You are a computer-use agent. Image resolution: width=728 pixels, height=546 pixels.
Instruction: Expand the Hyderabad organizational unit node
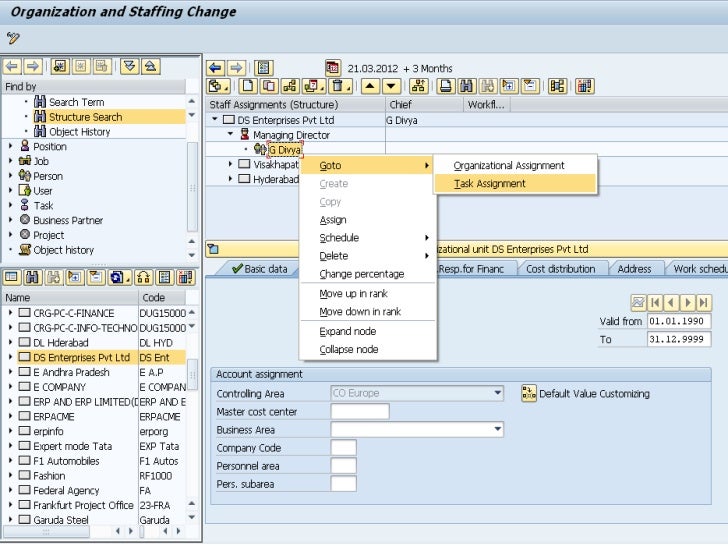click(x=231, y=179)
